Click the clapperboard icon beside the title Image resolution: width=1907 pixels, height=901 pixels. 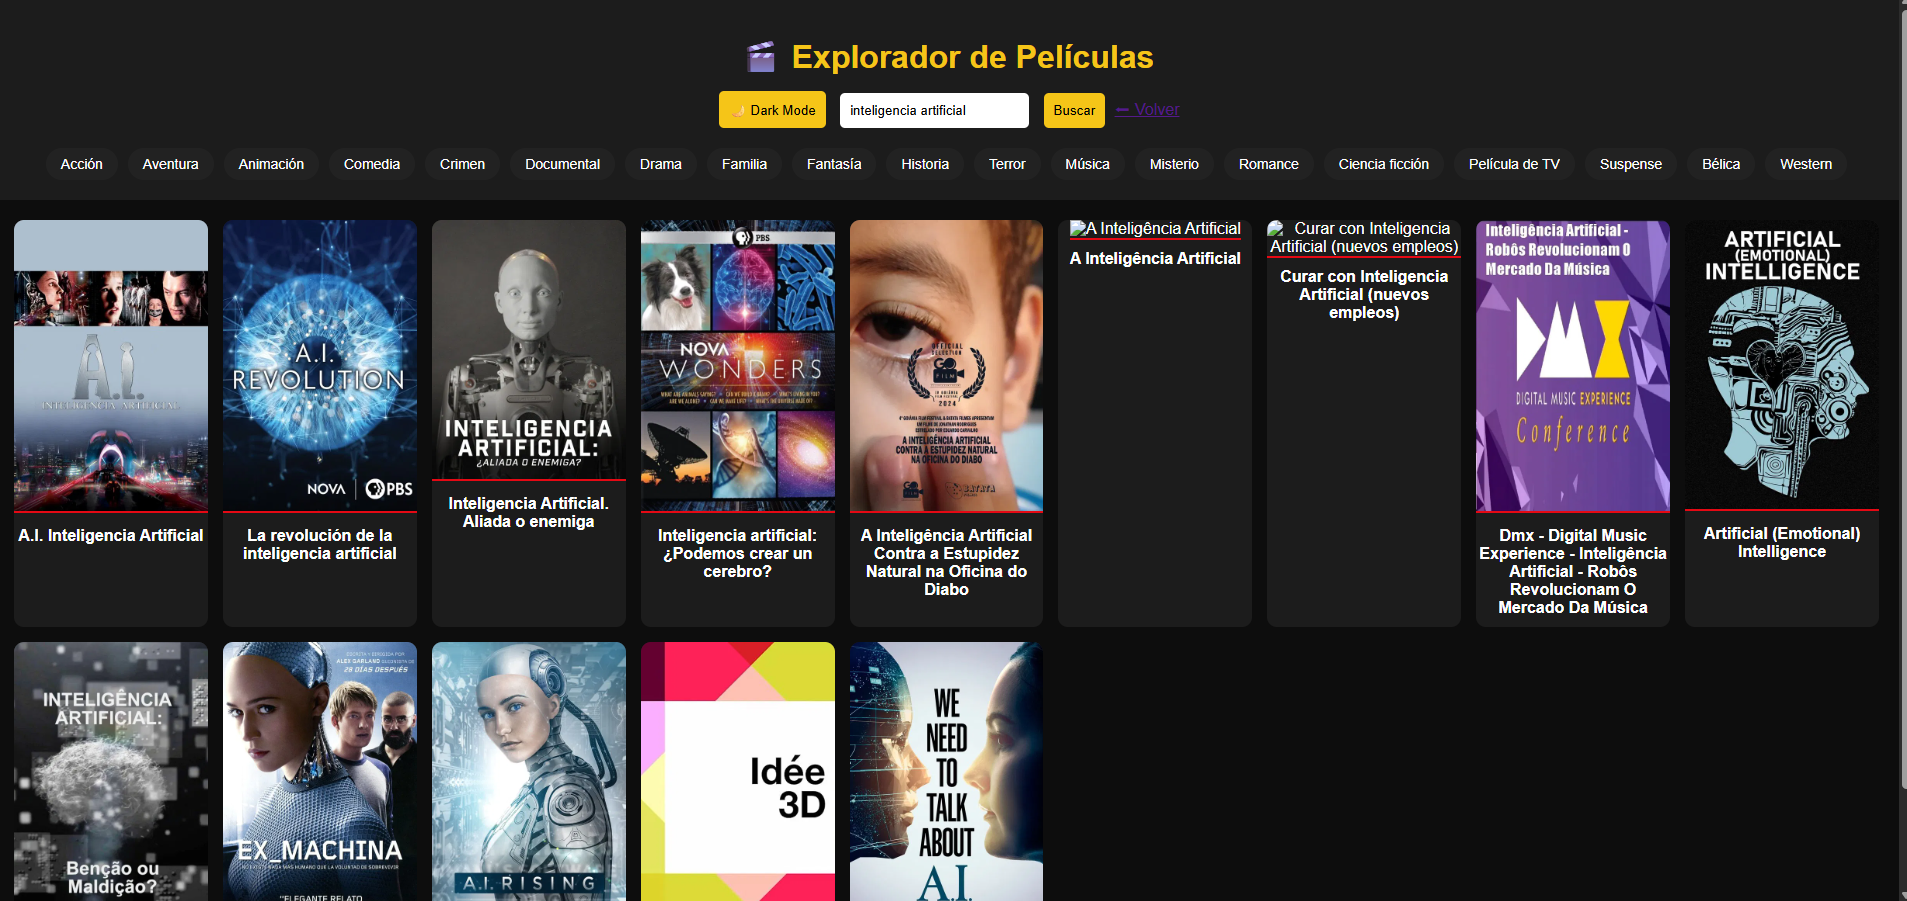pos(761,57)
